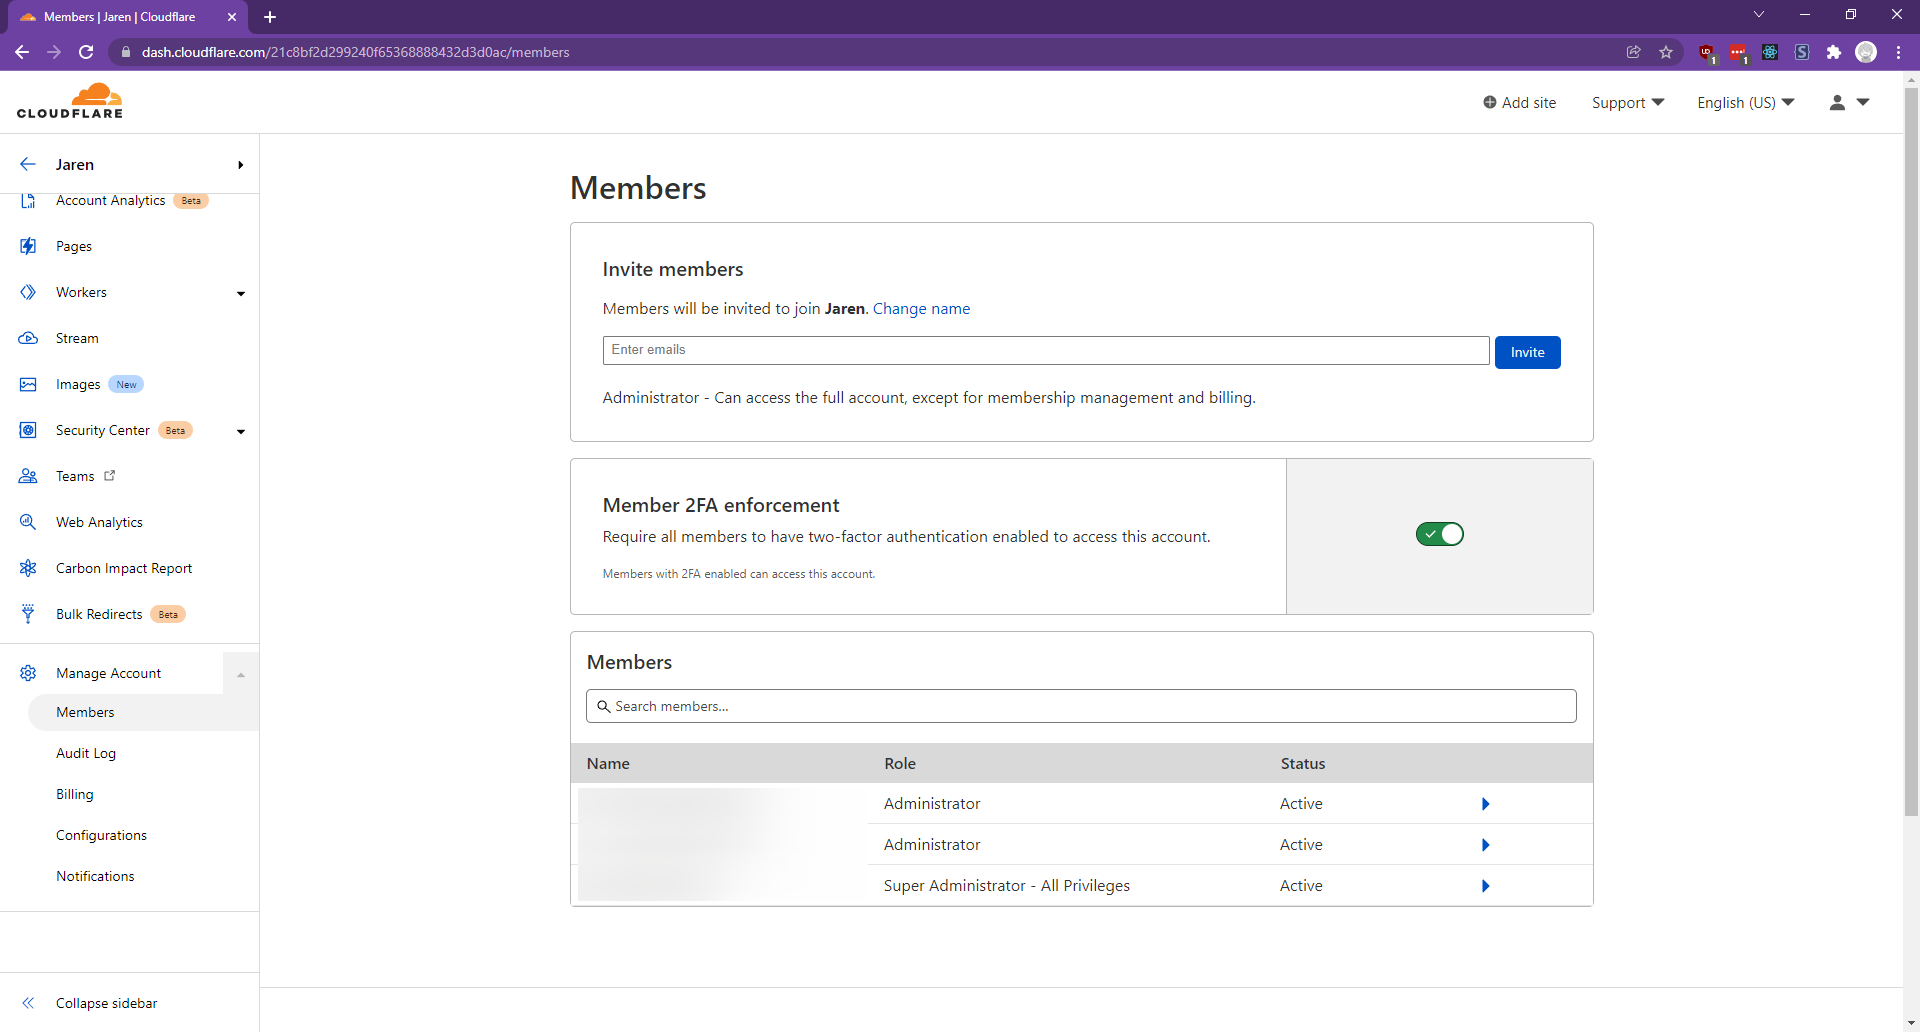Expand the Workers sidebar section
This screenshot has height=1032, width=1920.
[240, 293]
